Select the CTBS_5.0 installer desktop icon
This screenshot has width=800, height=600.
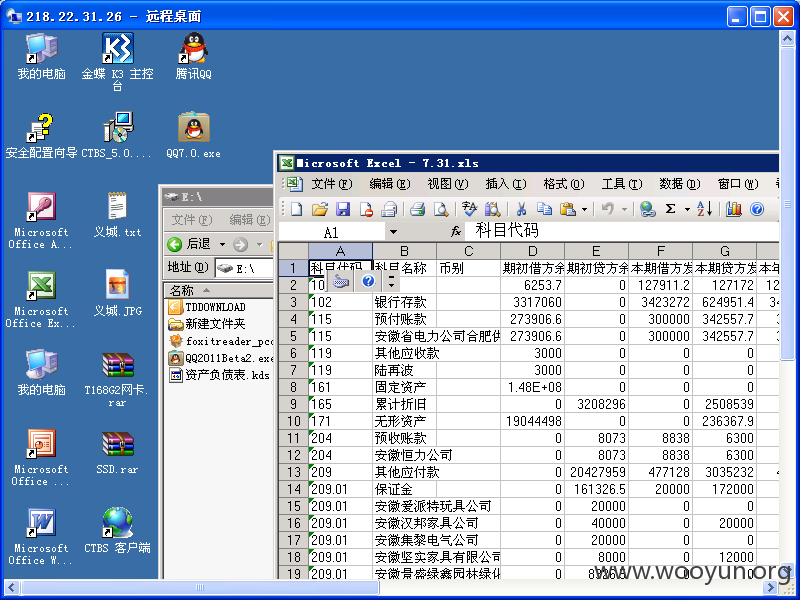point(117,136)
